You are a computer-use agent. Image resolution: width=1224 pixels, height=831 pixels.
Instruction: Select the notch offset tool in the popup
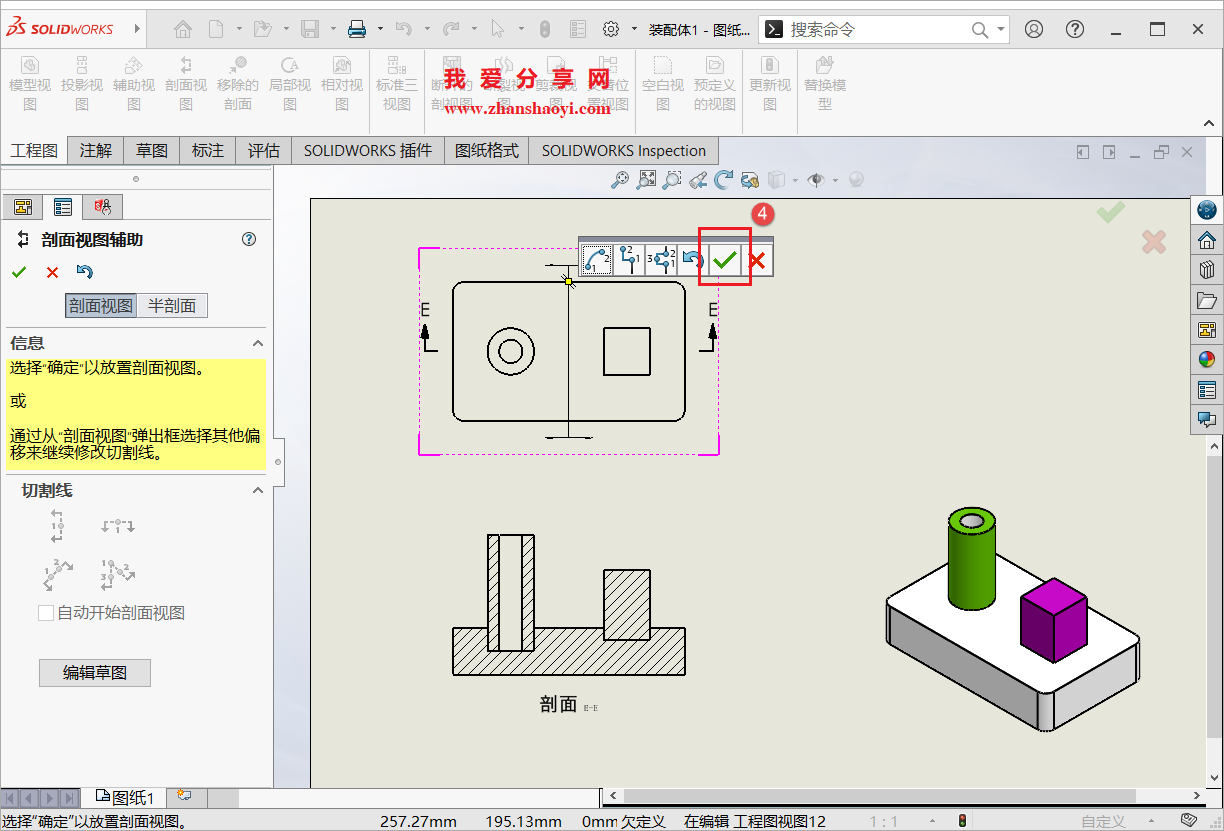pos(661,260)
